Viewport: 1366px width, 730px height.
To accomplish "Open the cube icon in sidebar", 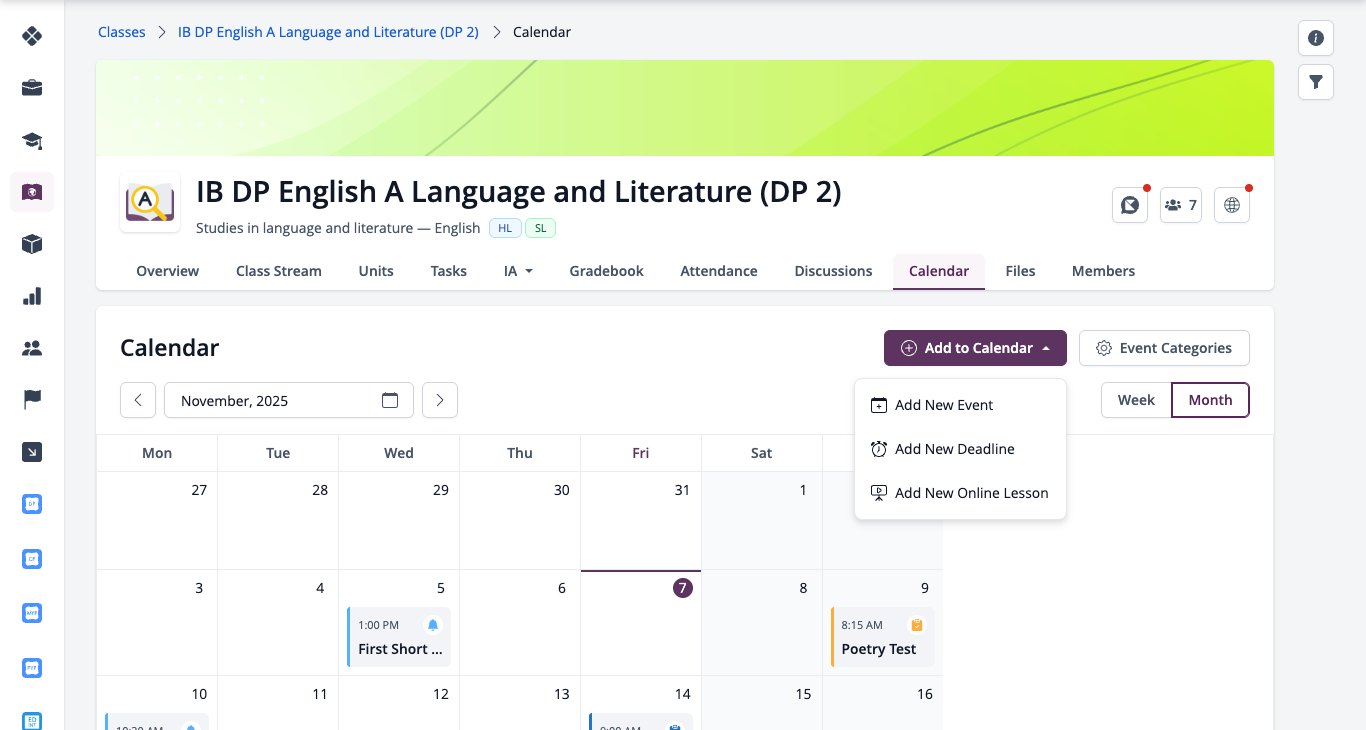I will (32, 244).
